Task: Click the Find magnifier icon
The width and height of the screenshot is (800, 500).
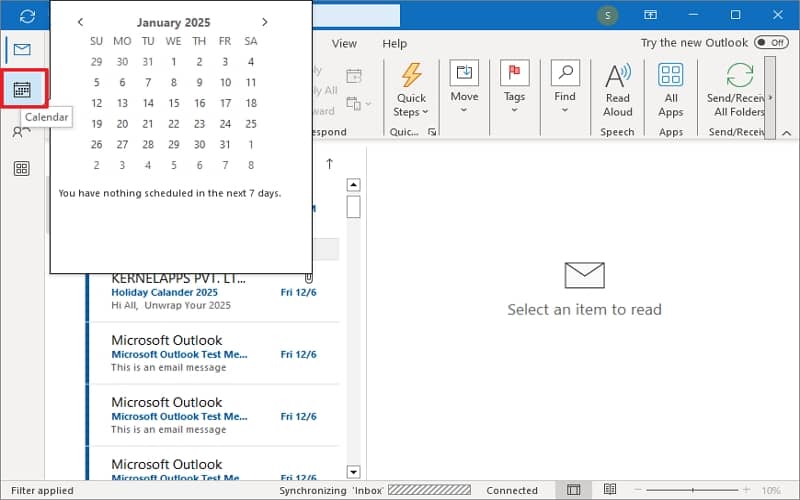Action: [565, 73]
